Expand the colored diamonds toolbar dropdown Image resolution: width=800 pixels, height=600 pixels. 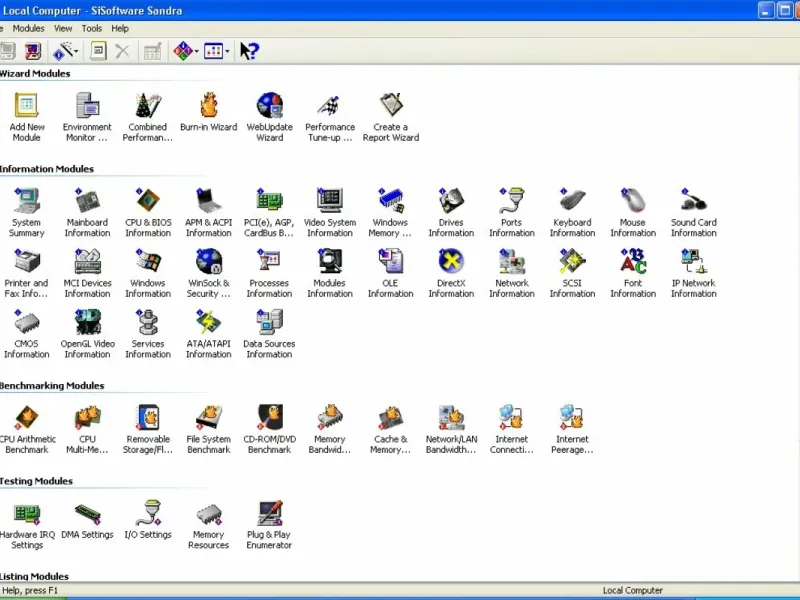coord(197,51)
